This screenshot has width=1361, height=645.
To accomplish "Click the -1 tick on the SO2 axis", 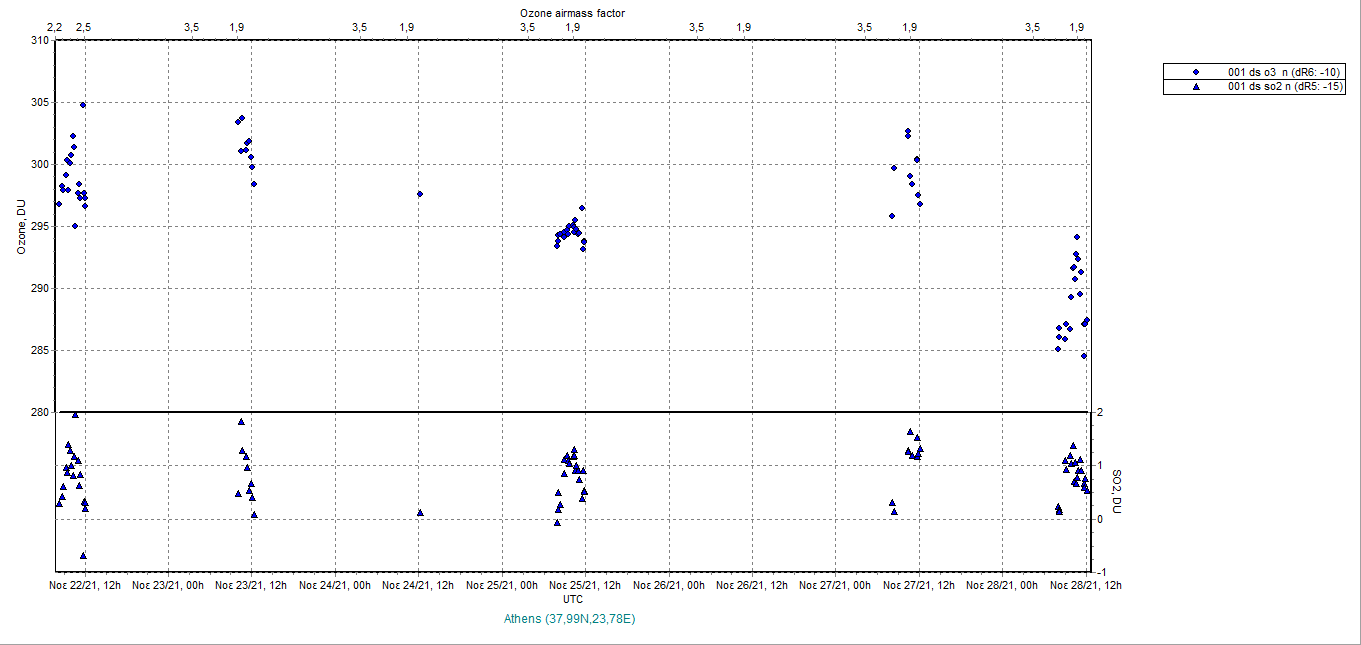I will (x=1099, y=571).
